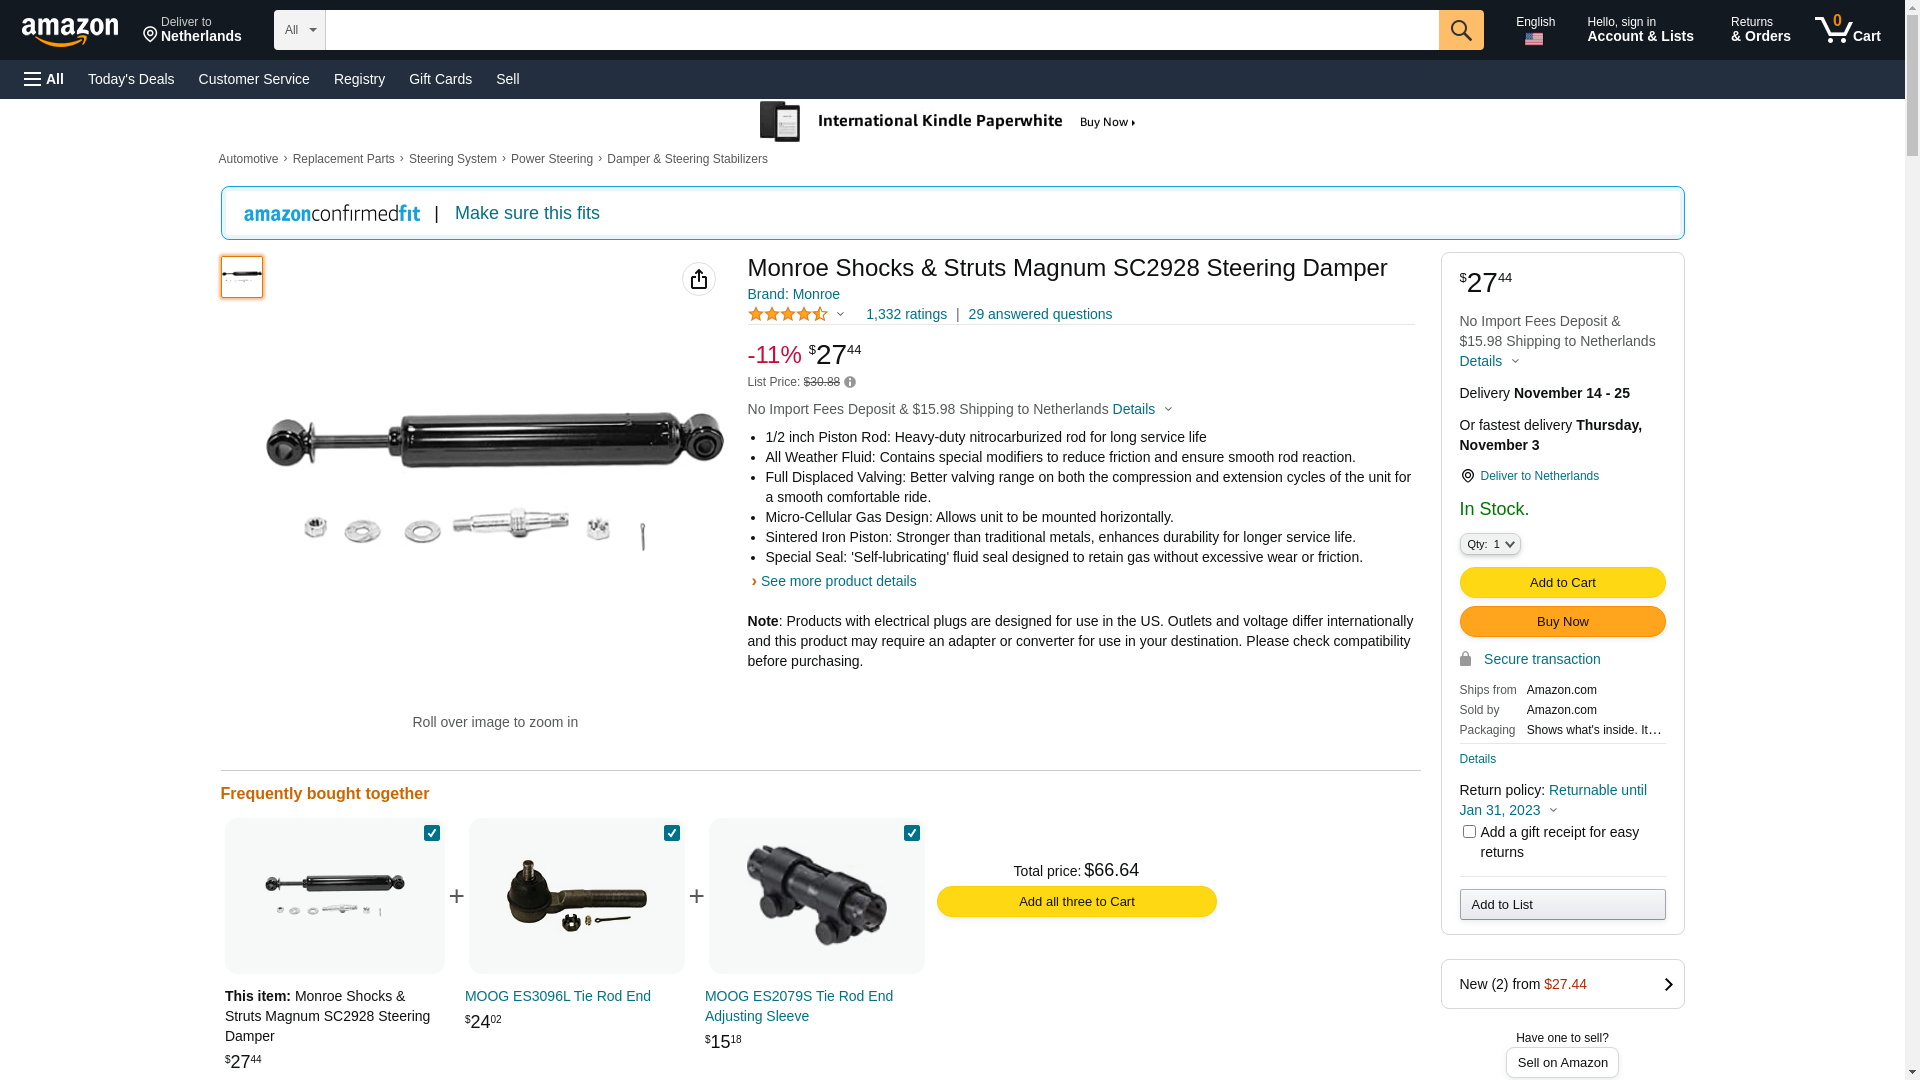
Task: Click the Buy Now button
Action: 1562,622
